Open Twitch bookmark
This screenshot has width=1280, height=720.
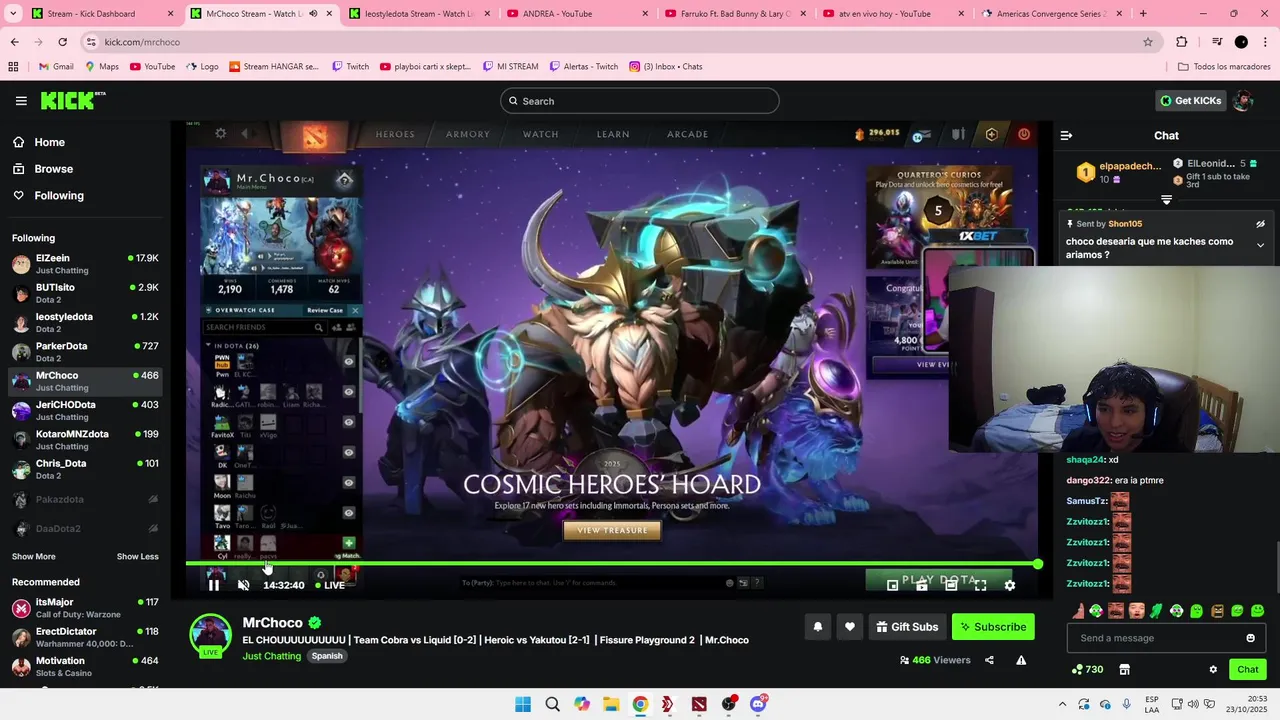point(351,67)
